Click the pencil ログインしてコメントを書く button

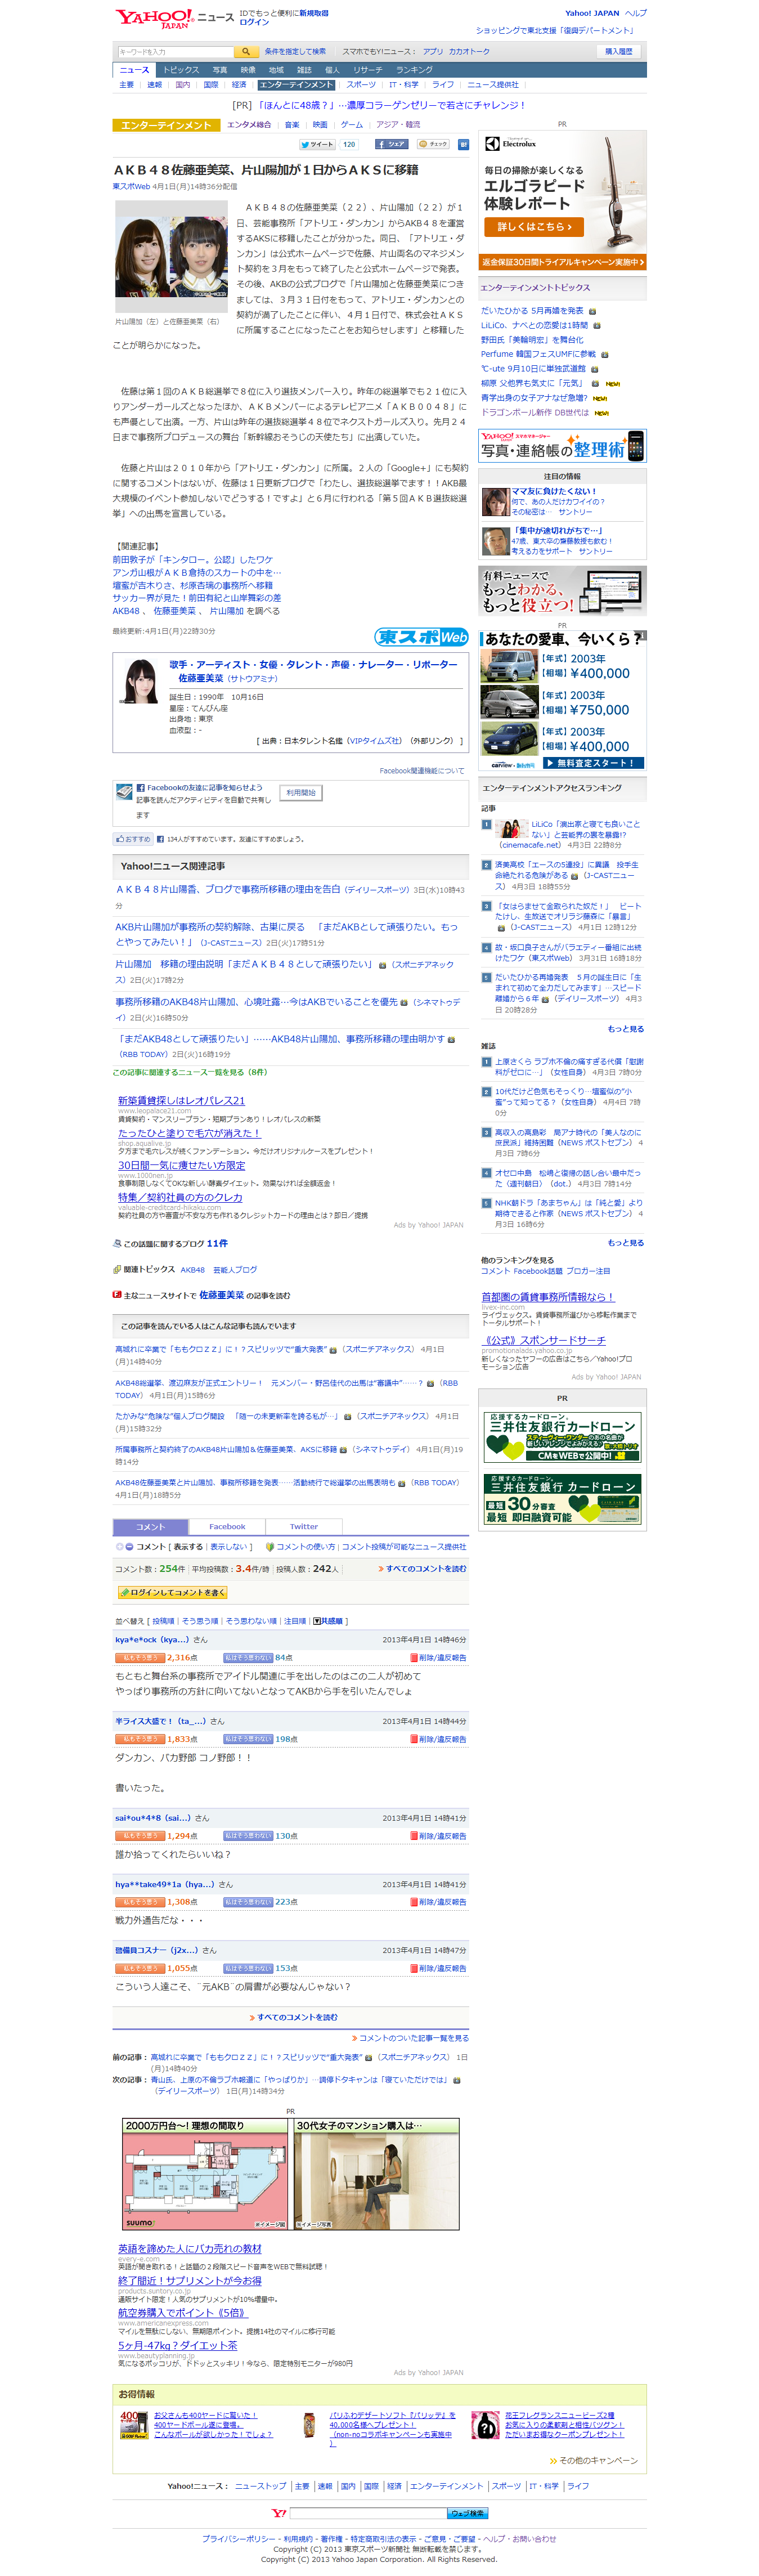pos(172,1592)
